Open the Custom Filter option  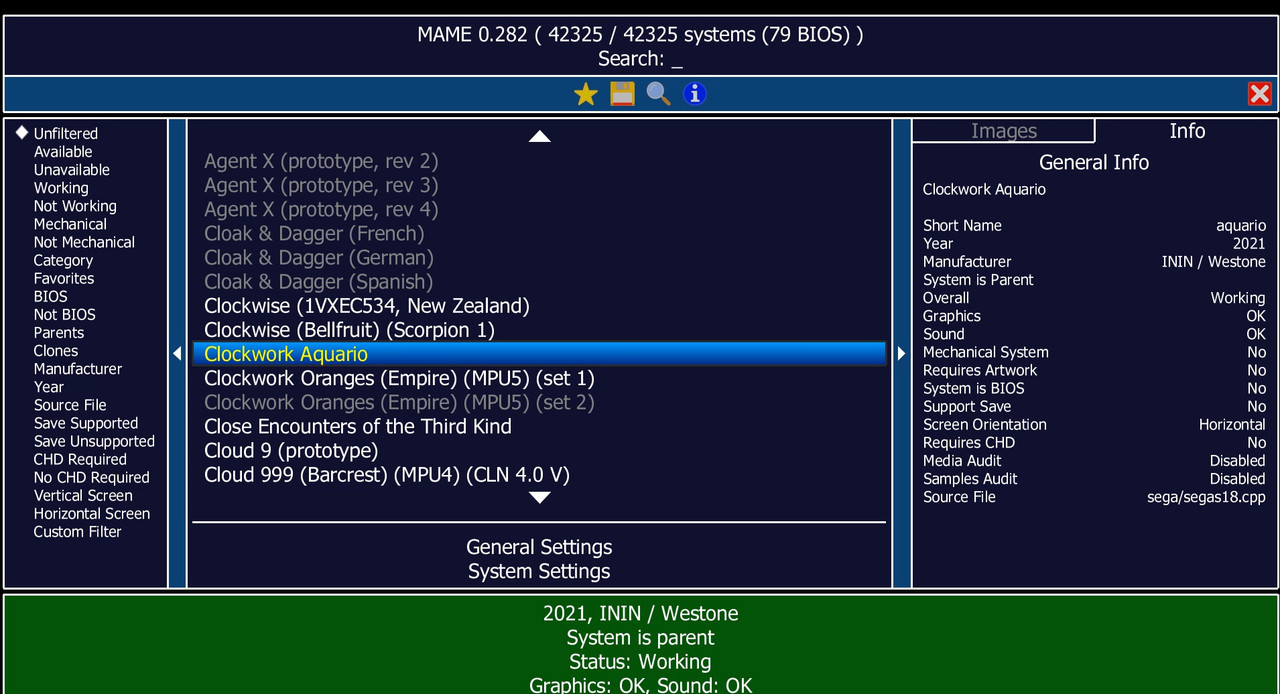point(77,532)
